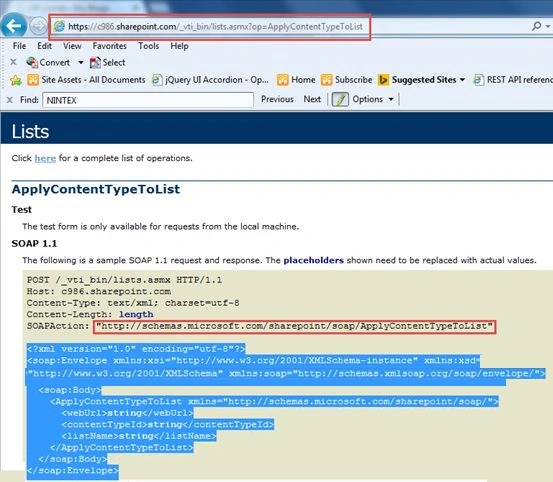Open the Help menu
553x482 pixels.
[179, 46]
